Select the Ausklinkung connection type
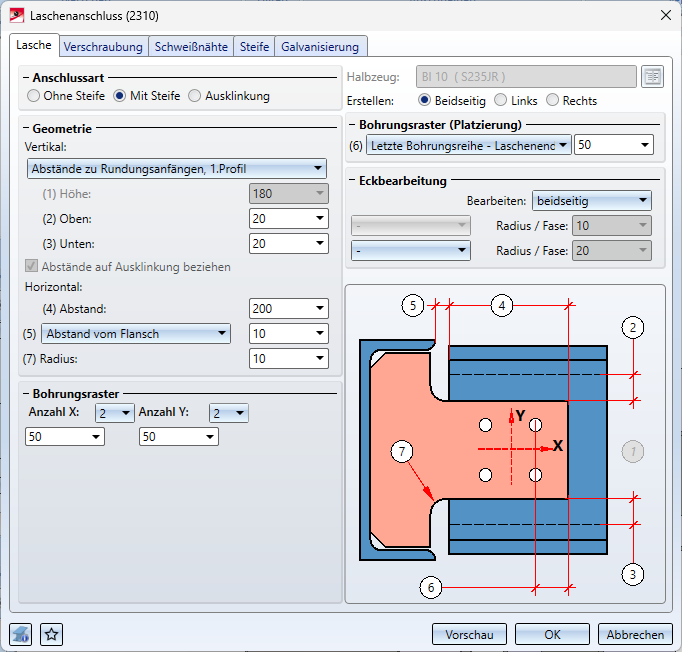Viewport: 682px width, 652px height. [195, 96]
